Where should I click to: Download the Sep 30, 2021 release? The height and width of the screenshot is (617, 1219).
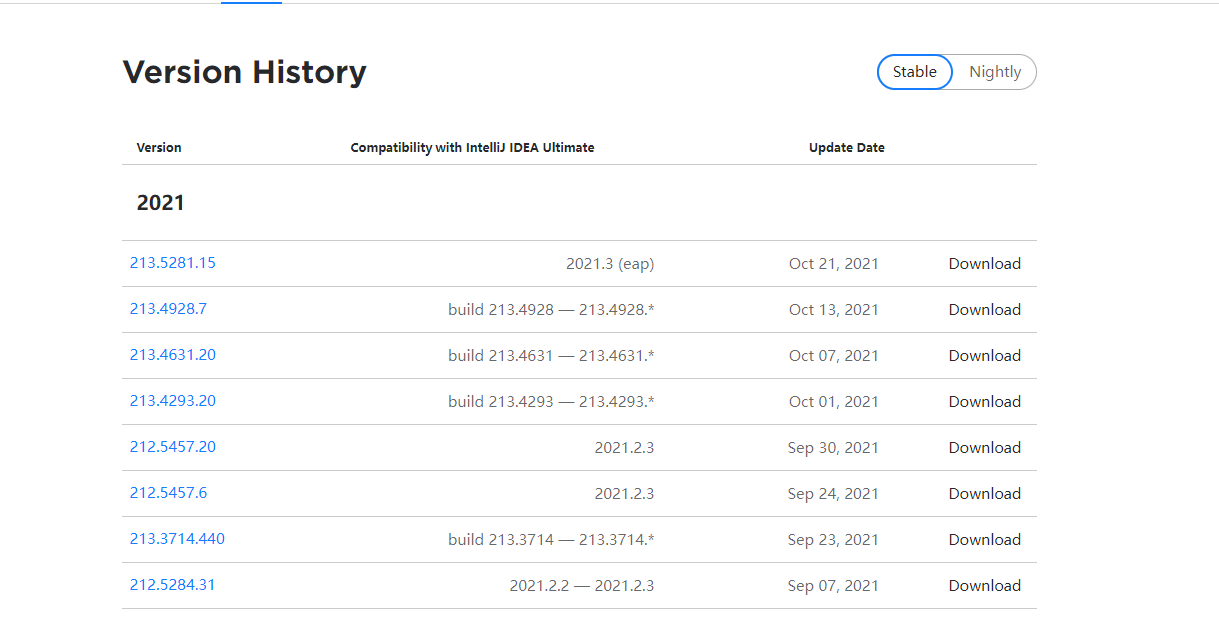(984, 447)
